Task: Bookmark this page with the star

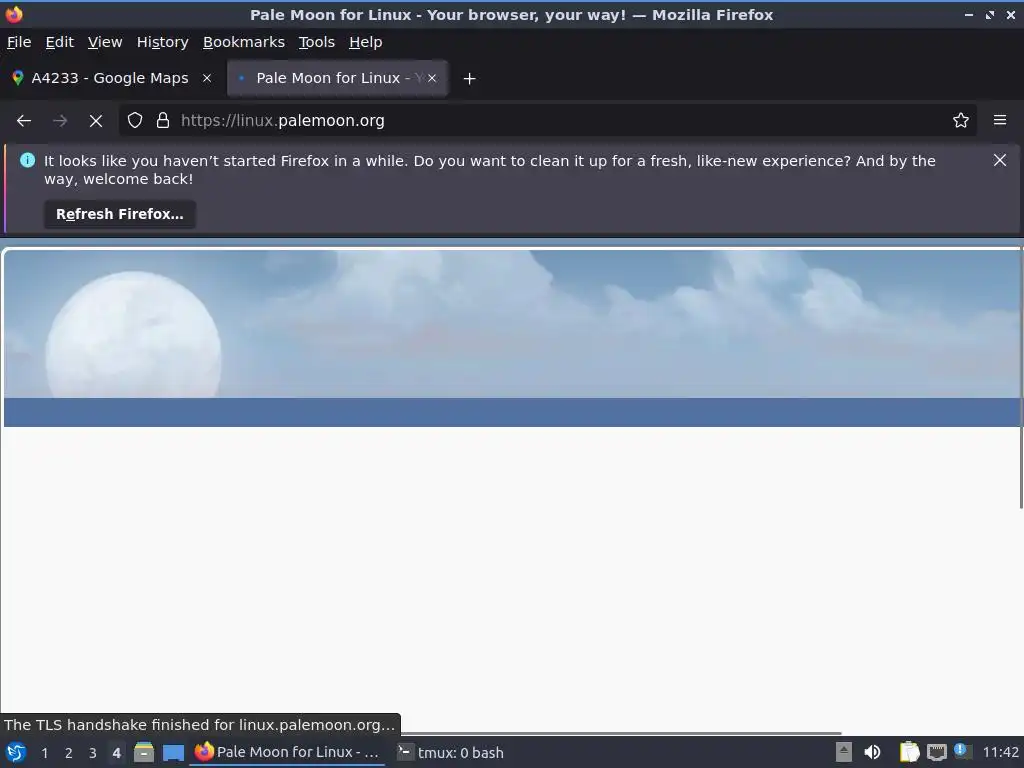Action: pos(961,120)
